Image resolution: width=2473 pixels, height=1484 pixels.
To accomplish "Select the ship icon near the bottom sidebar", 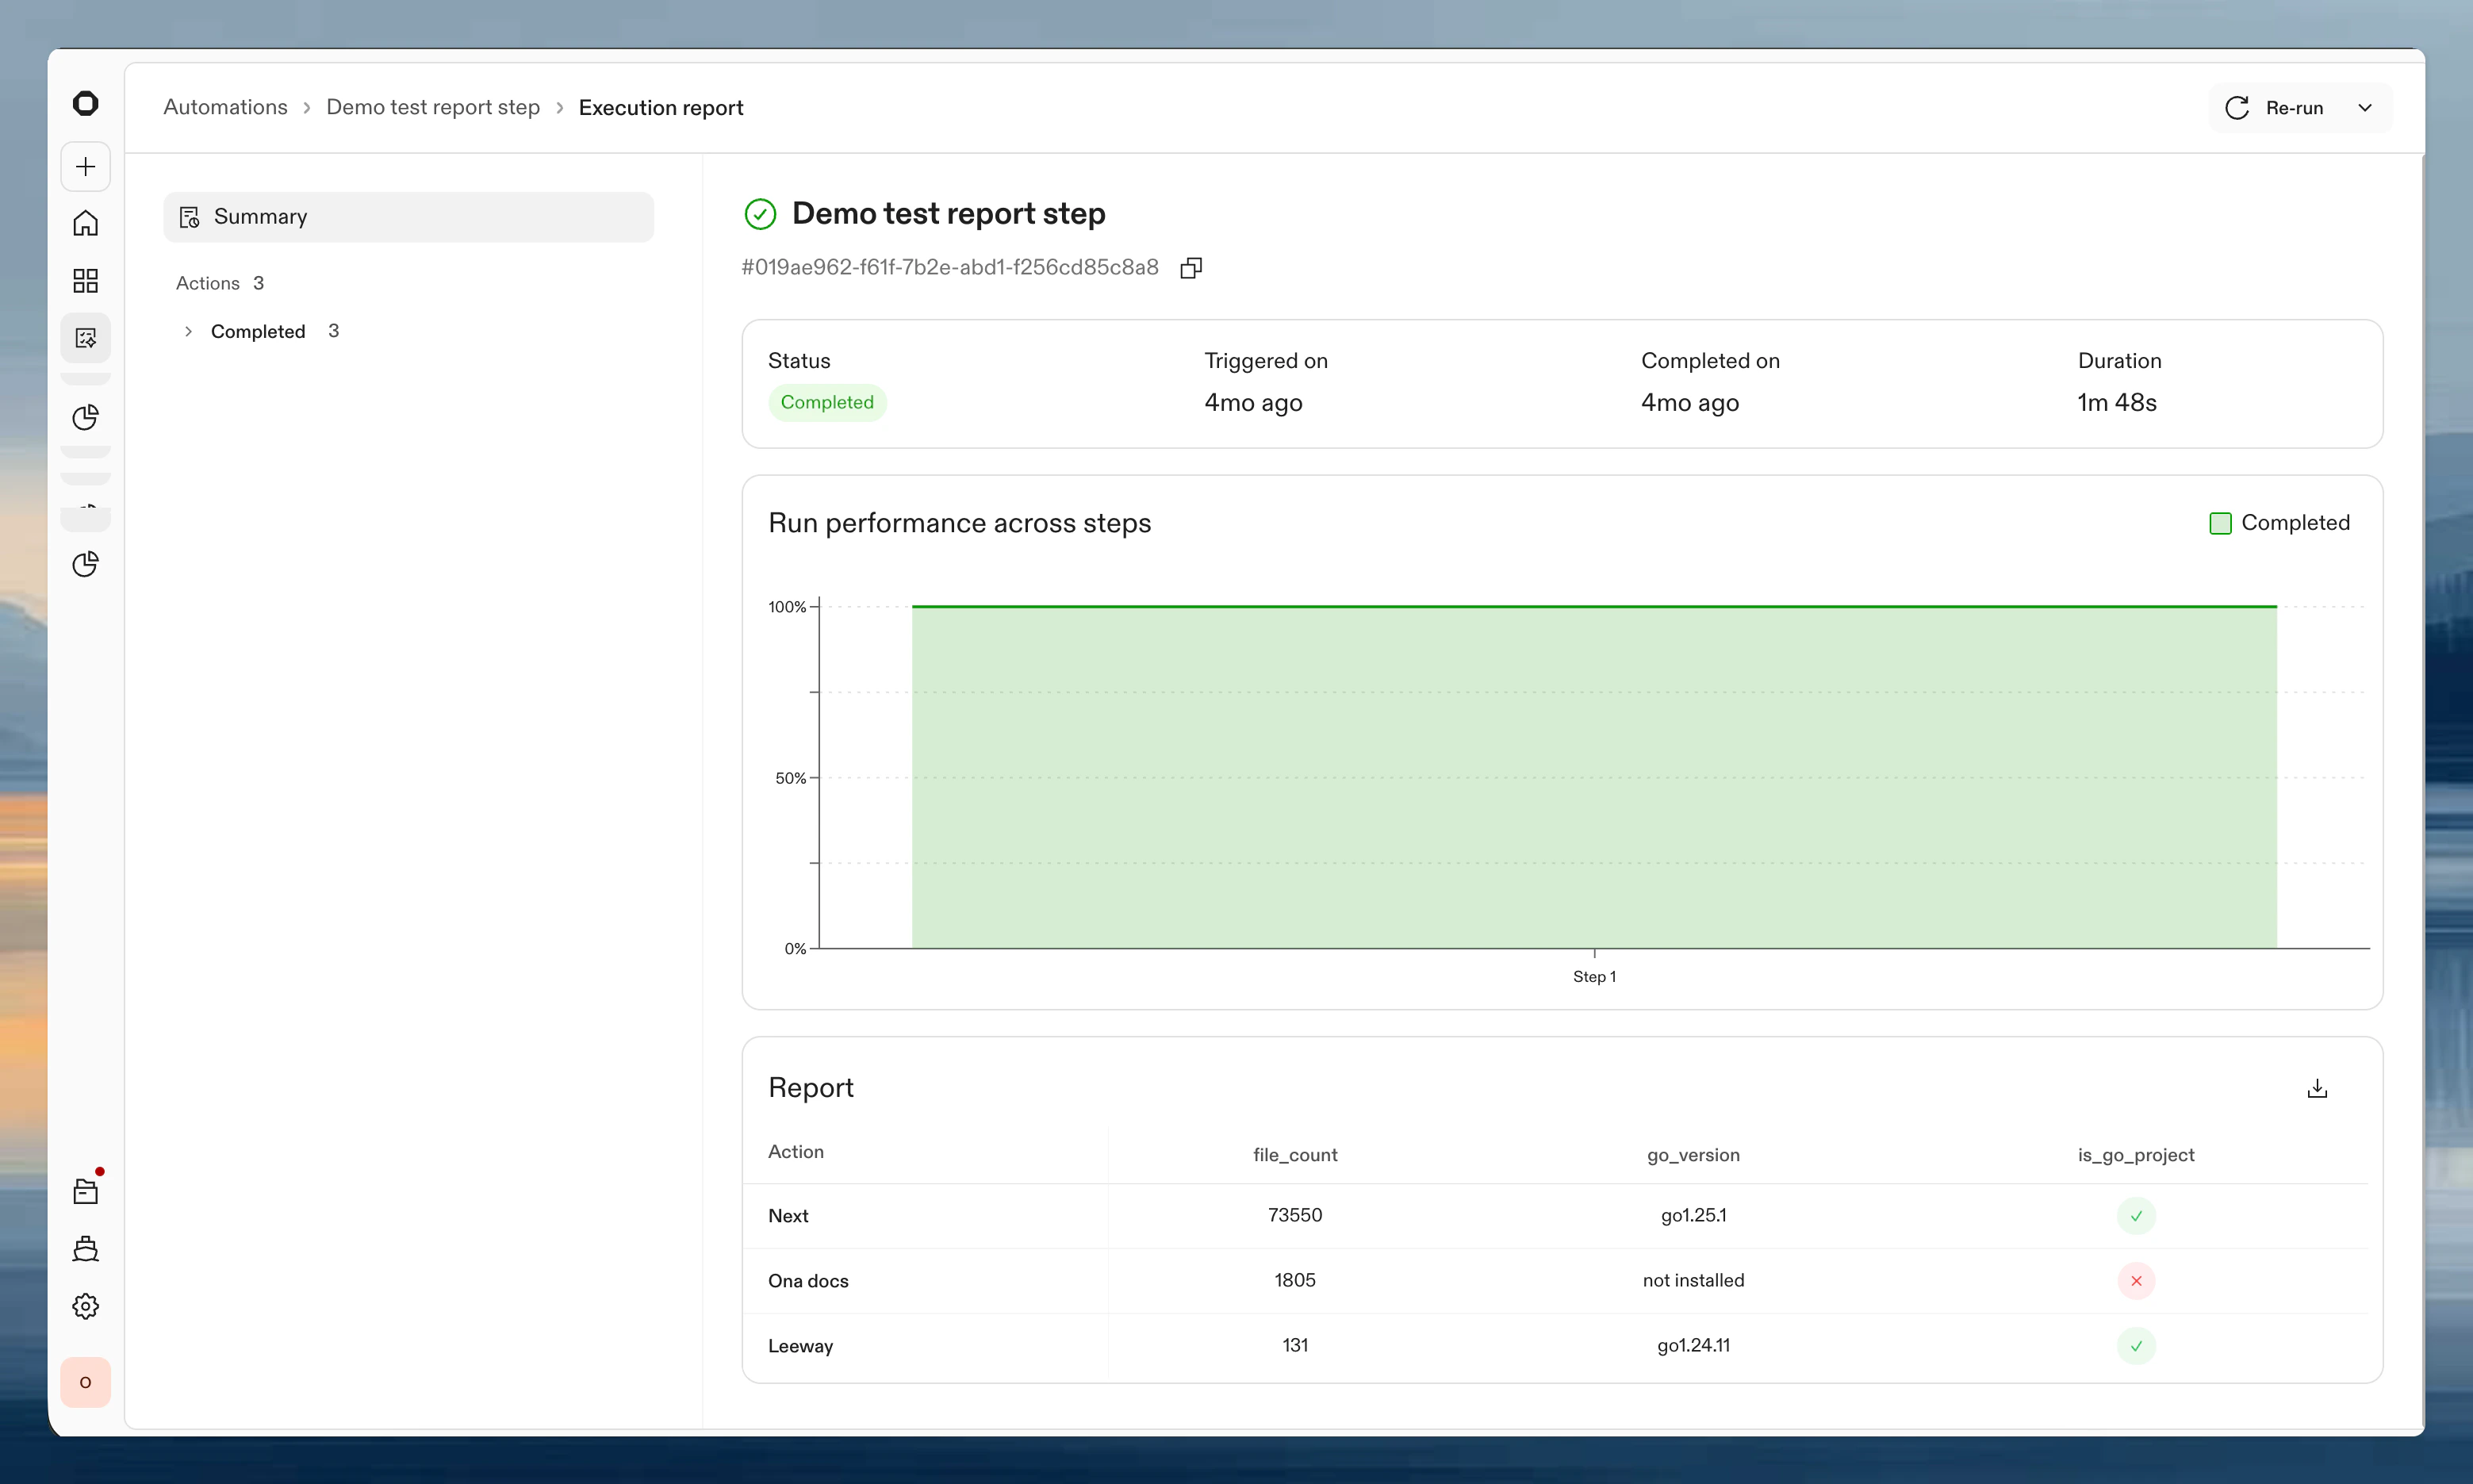I will [x=85, y=1248].
